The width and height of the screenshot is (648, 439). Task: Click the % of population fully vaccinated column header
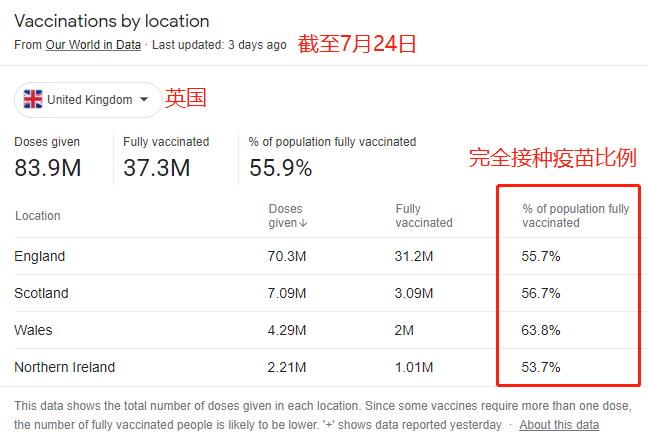pos(575,216)
